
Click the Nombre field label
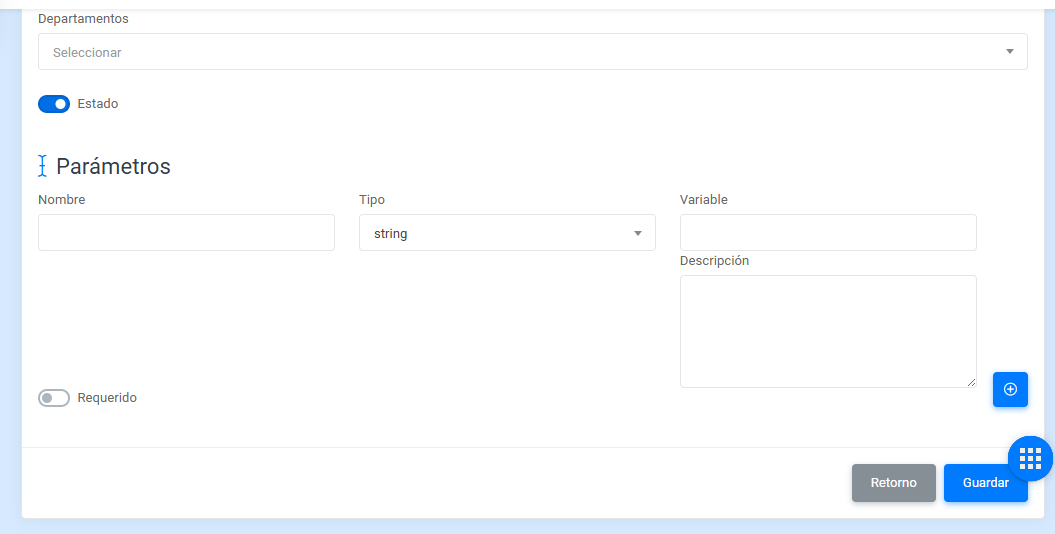62,200
